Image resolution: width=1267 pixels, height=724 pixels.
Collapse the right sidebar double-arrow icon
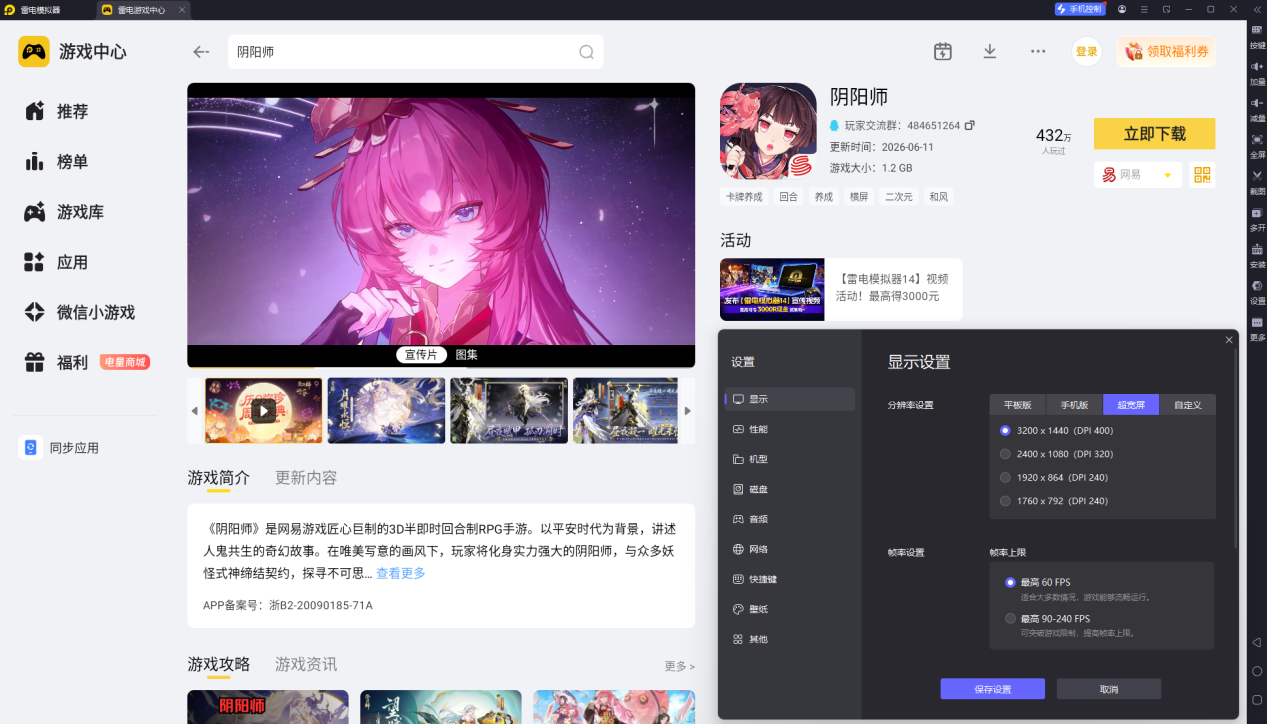pos(1257,9)
